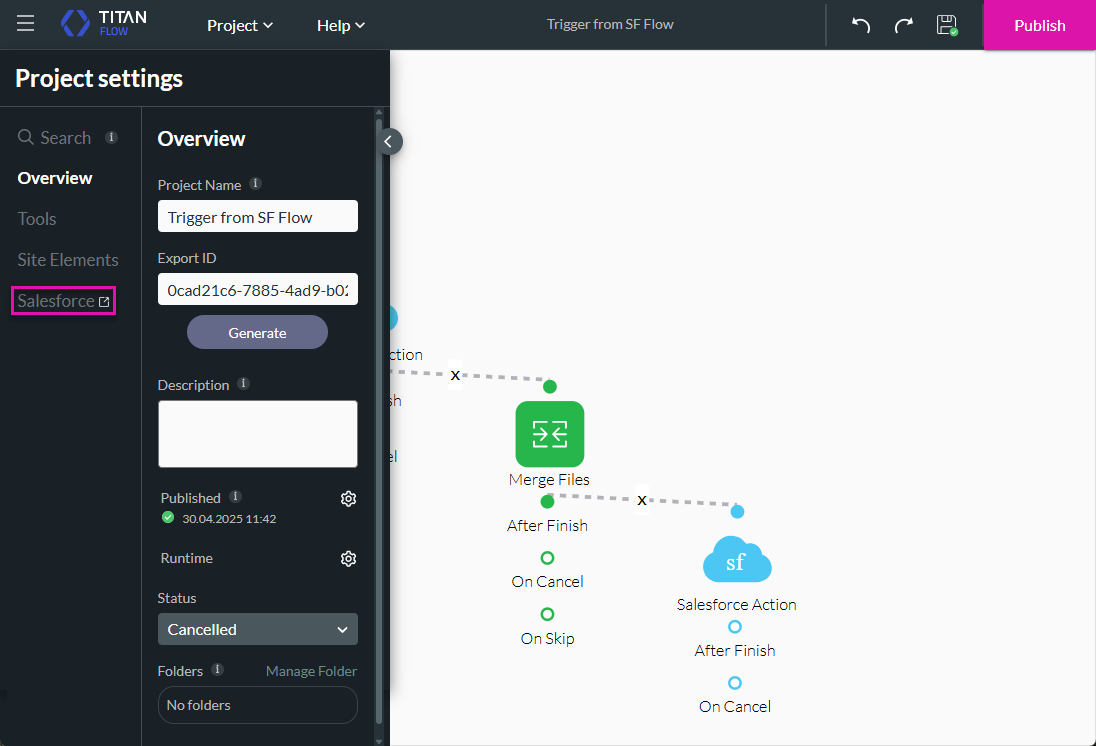Image resolution: width=1096 pixels, height=746 pixels.
Task: Click the published date 30.04.2025 11:42
Action: [x=229, y=519]
